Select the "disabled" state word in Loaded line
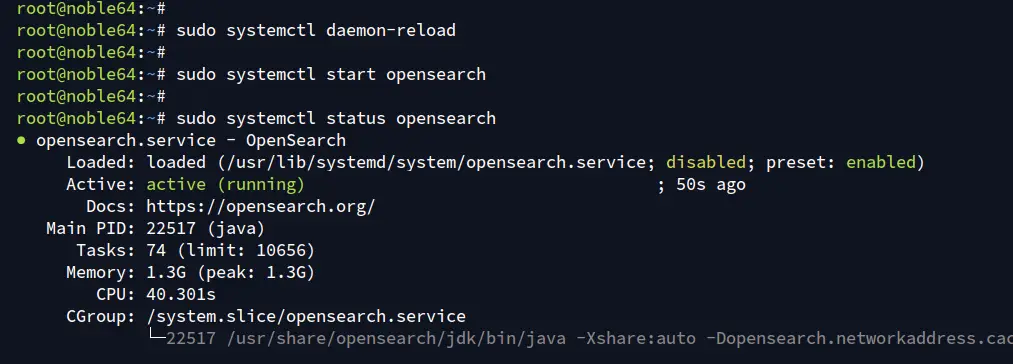 706,162
